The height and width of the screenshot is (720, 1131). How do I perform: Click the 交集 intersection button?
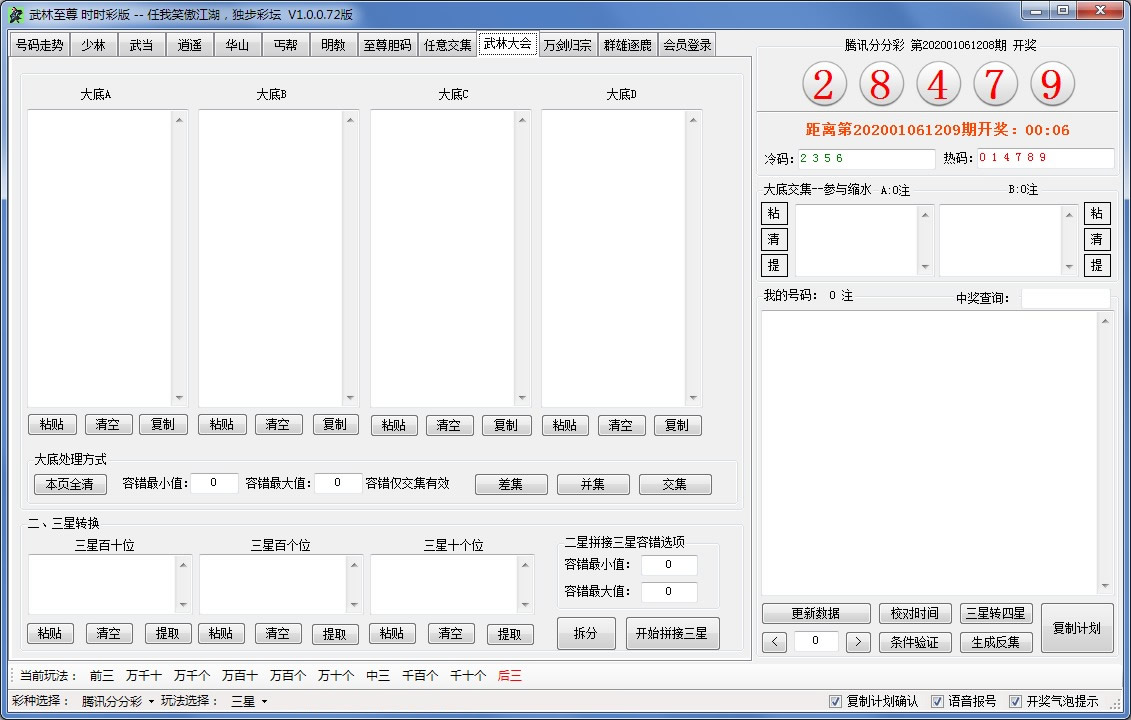coord(675,484)
